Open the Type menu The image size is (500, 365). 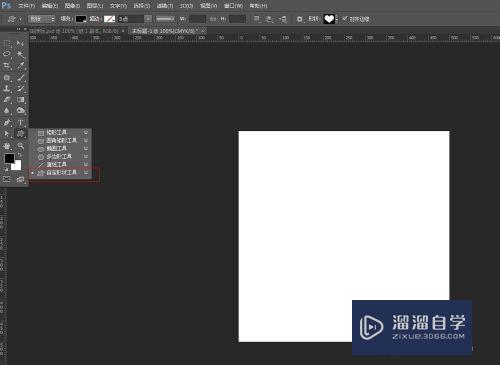(118, 6)
